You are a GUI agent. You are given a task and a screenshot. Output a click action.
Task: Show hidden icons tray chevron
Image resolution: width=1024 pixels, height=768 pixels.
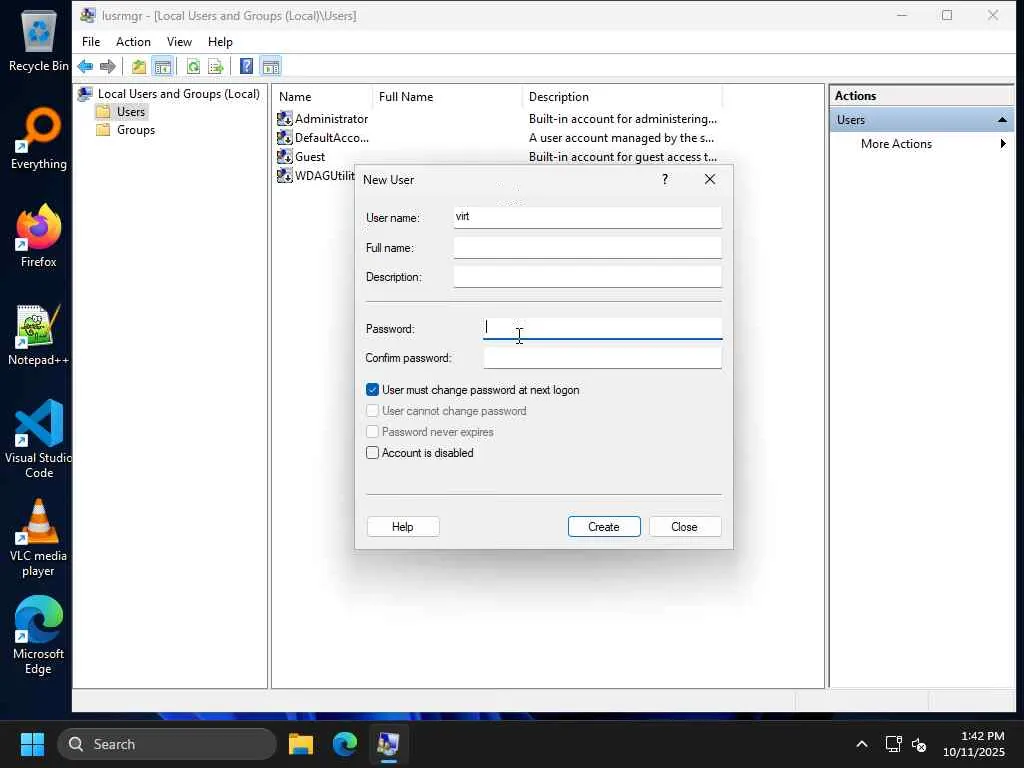pyautogui.click(x=862, y=744)
